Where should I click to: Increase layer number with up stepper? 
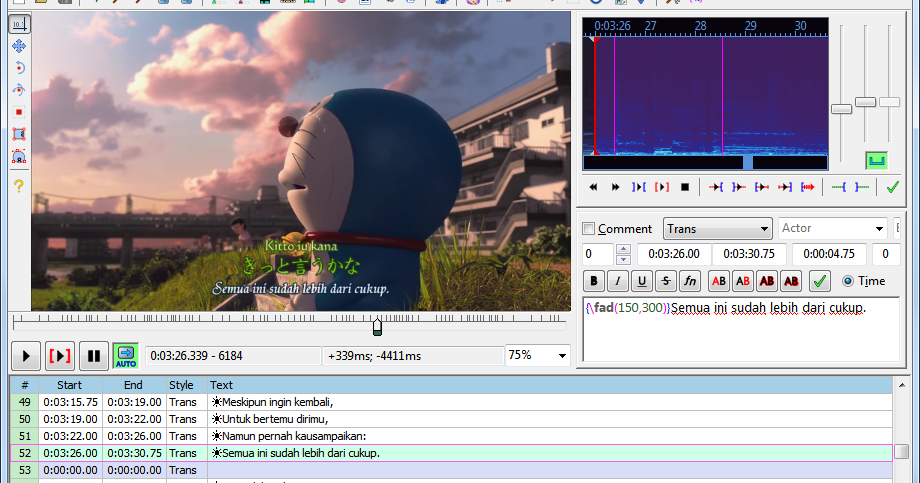[x=623, y=249]
